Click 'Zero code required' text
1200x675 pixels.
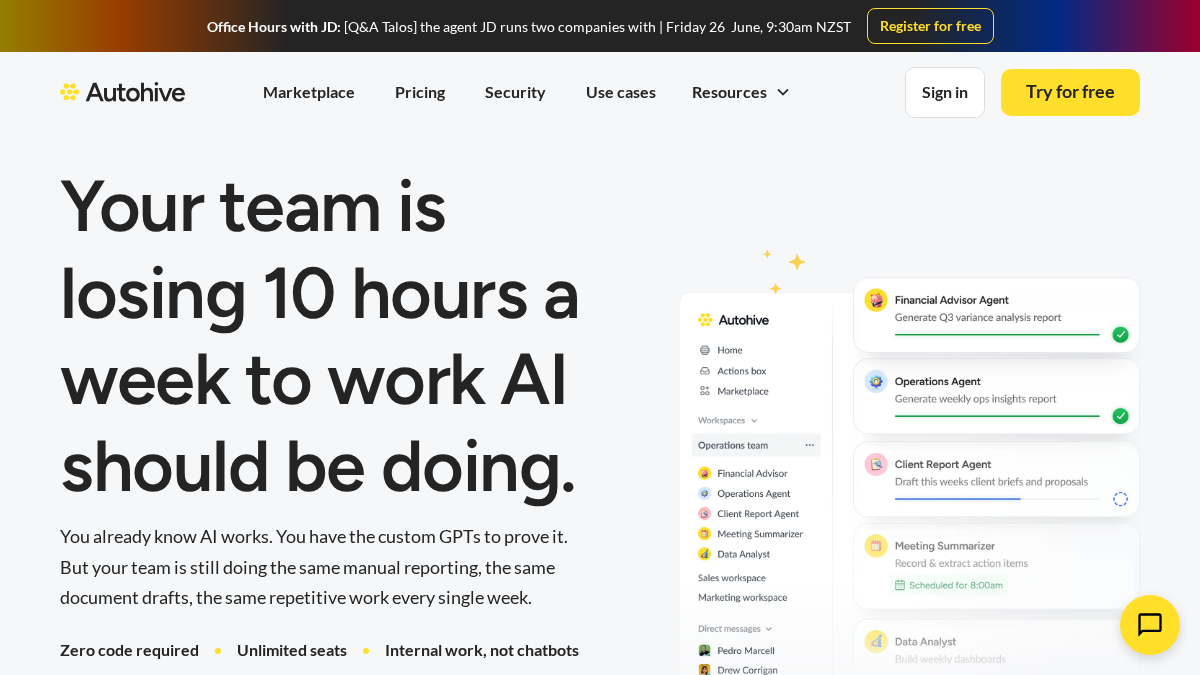[x=129, y=650]
